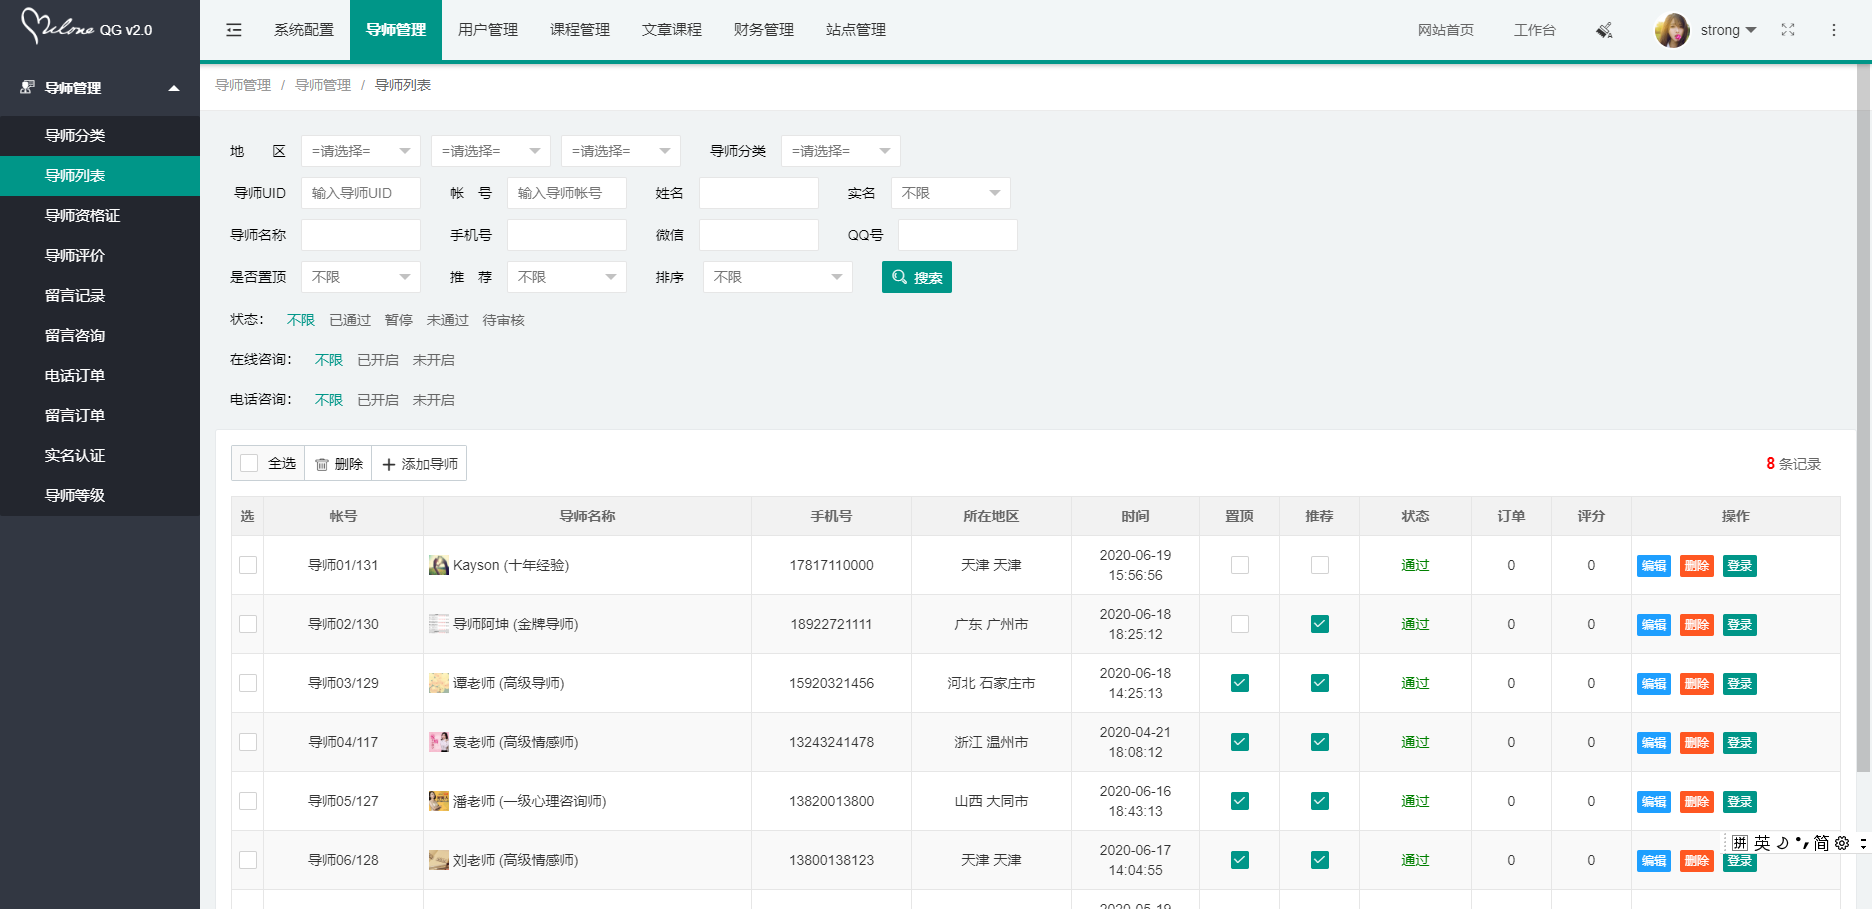
Task: Click 袁老师 mentor avatar thumbnail
Action: (438, 742)
